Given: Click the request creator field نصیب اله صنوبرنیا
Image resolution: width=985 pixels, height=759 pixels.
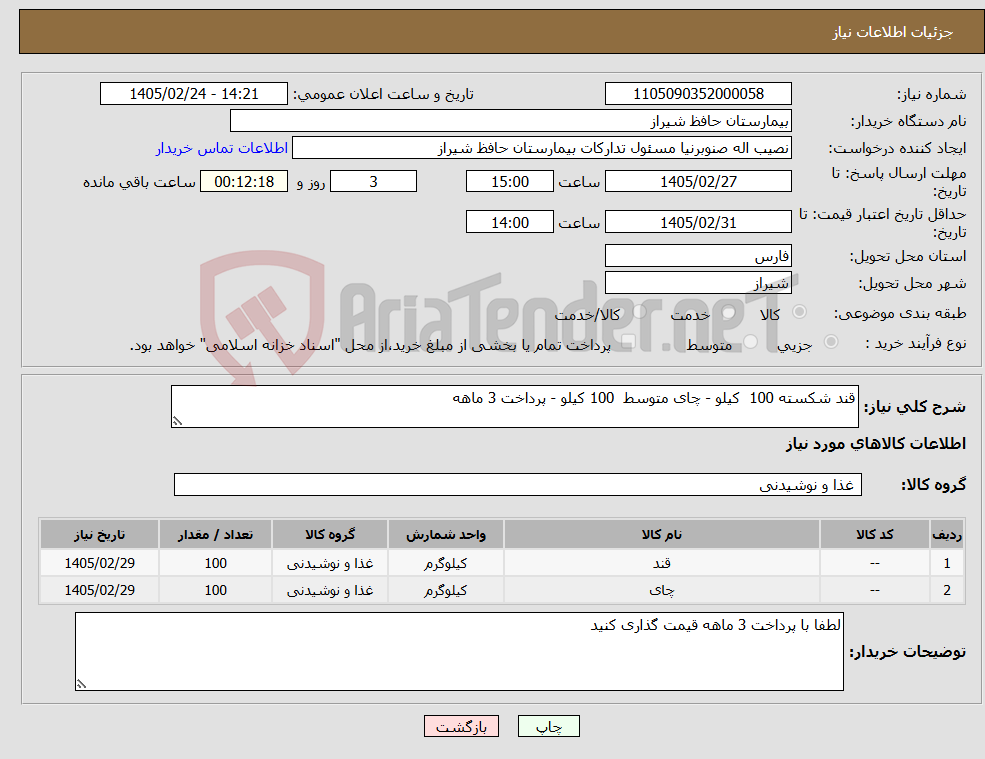Looking at the screenshot, I should (541, 148).
